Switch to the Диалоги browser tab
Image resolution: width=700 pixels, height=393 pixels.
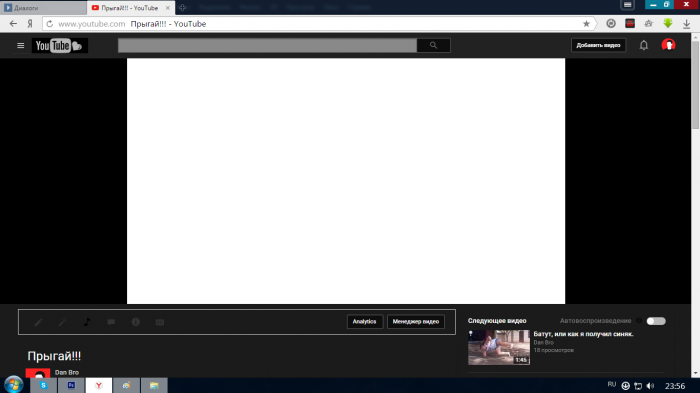(43, 8)
